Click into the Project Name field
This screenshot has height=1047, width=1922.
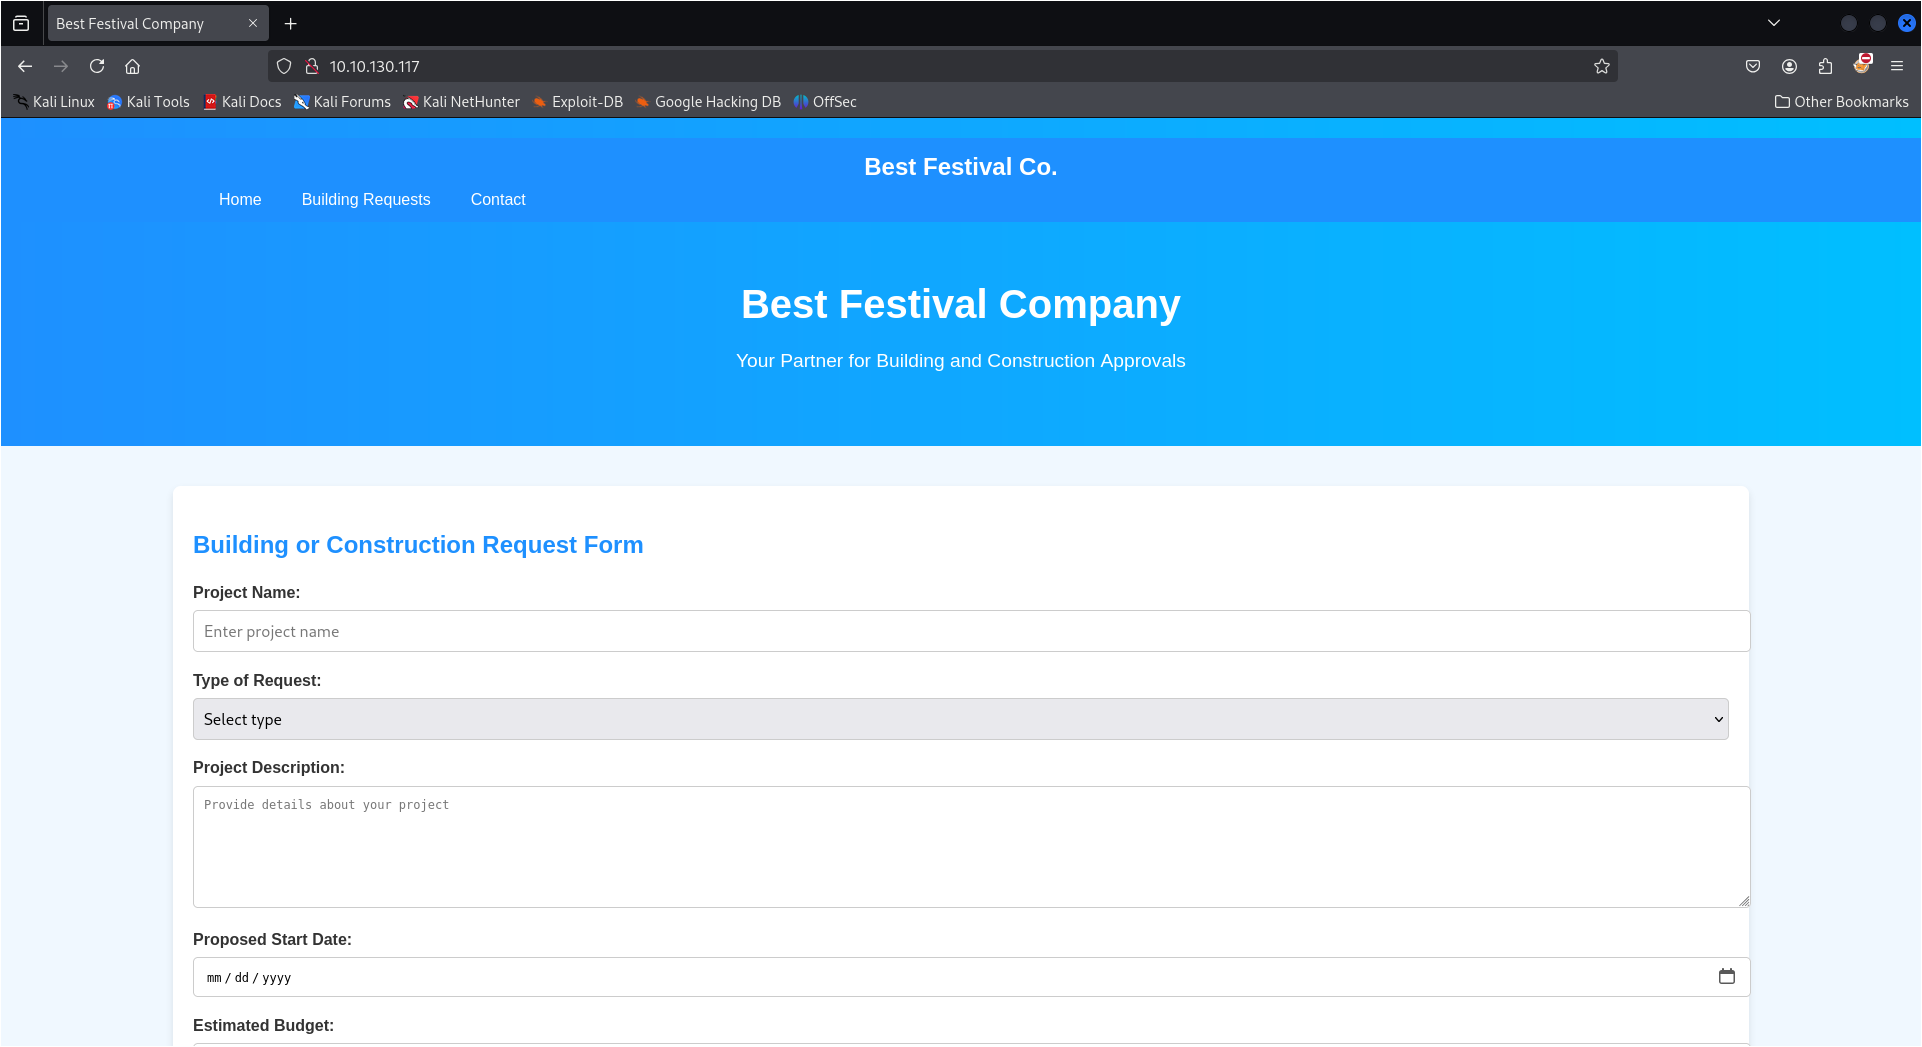pos(971,631)
